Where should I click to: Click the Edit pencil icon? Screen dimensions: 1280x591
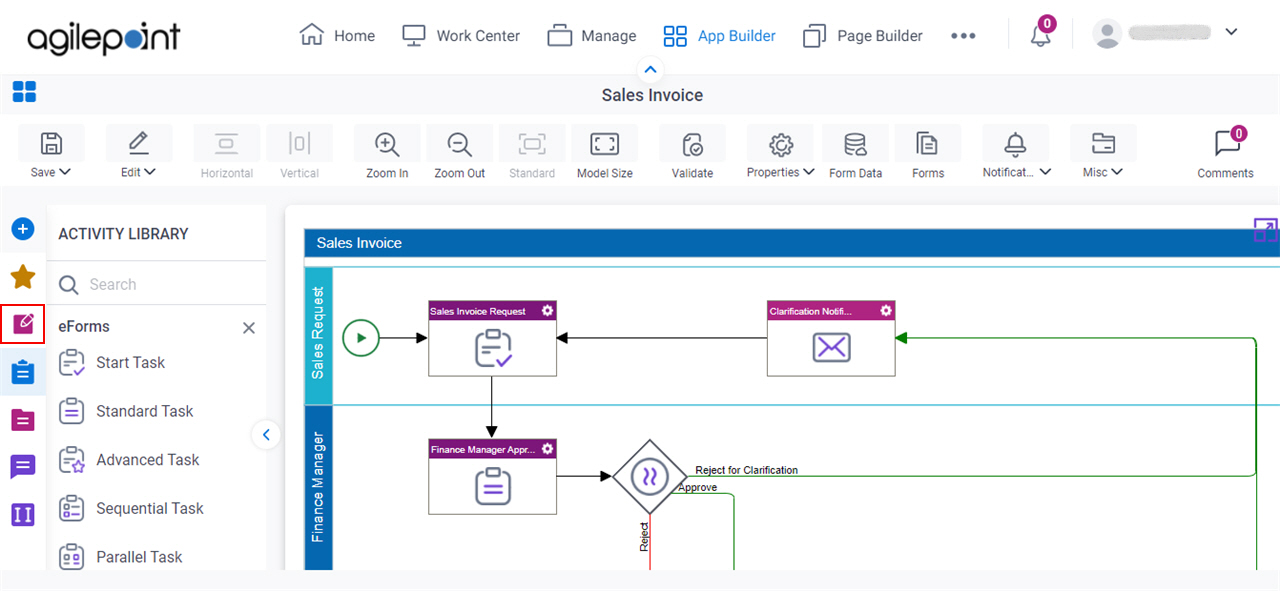(x=139, y=144)
